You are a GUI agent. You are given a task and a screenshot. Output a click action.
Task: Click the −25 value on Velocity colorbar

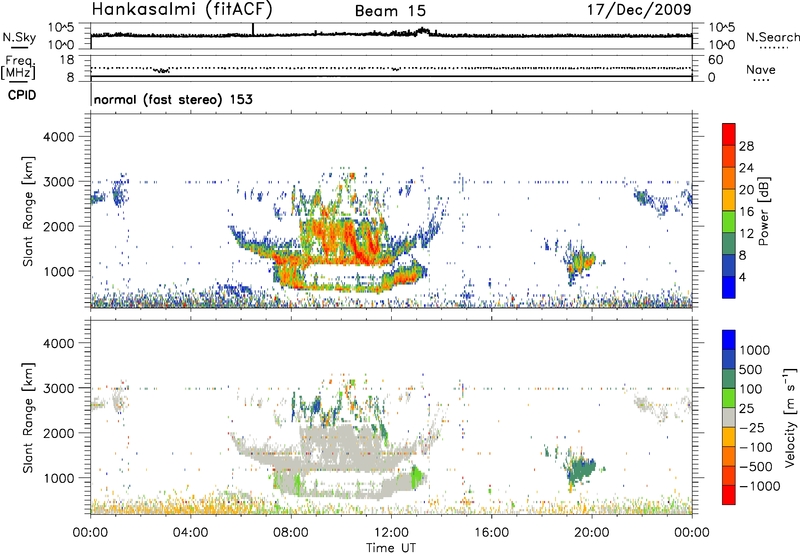click(752, 428)
